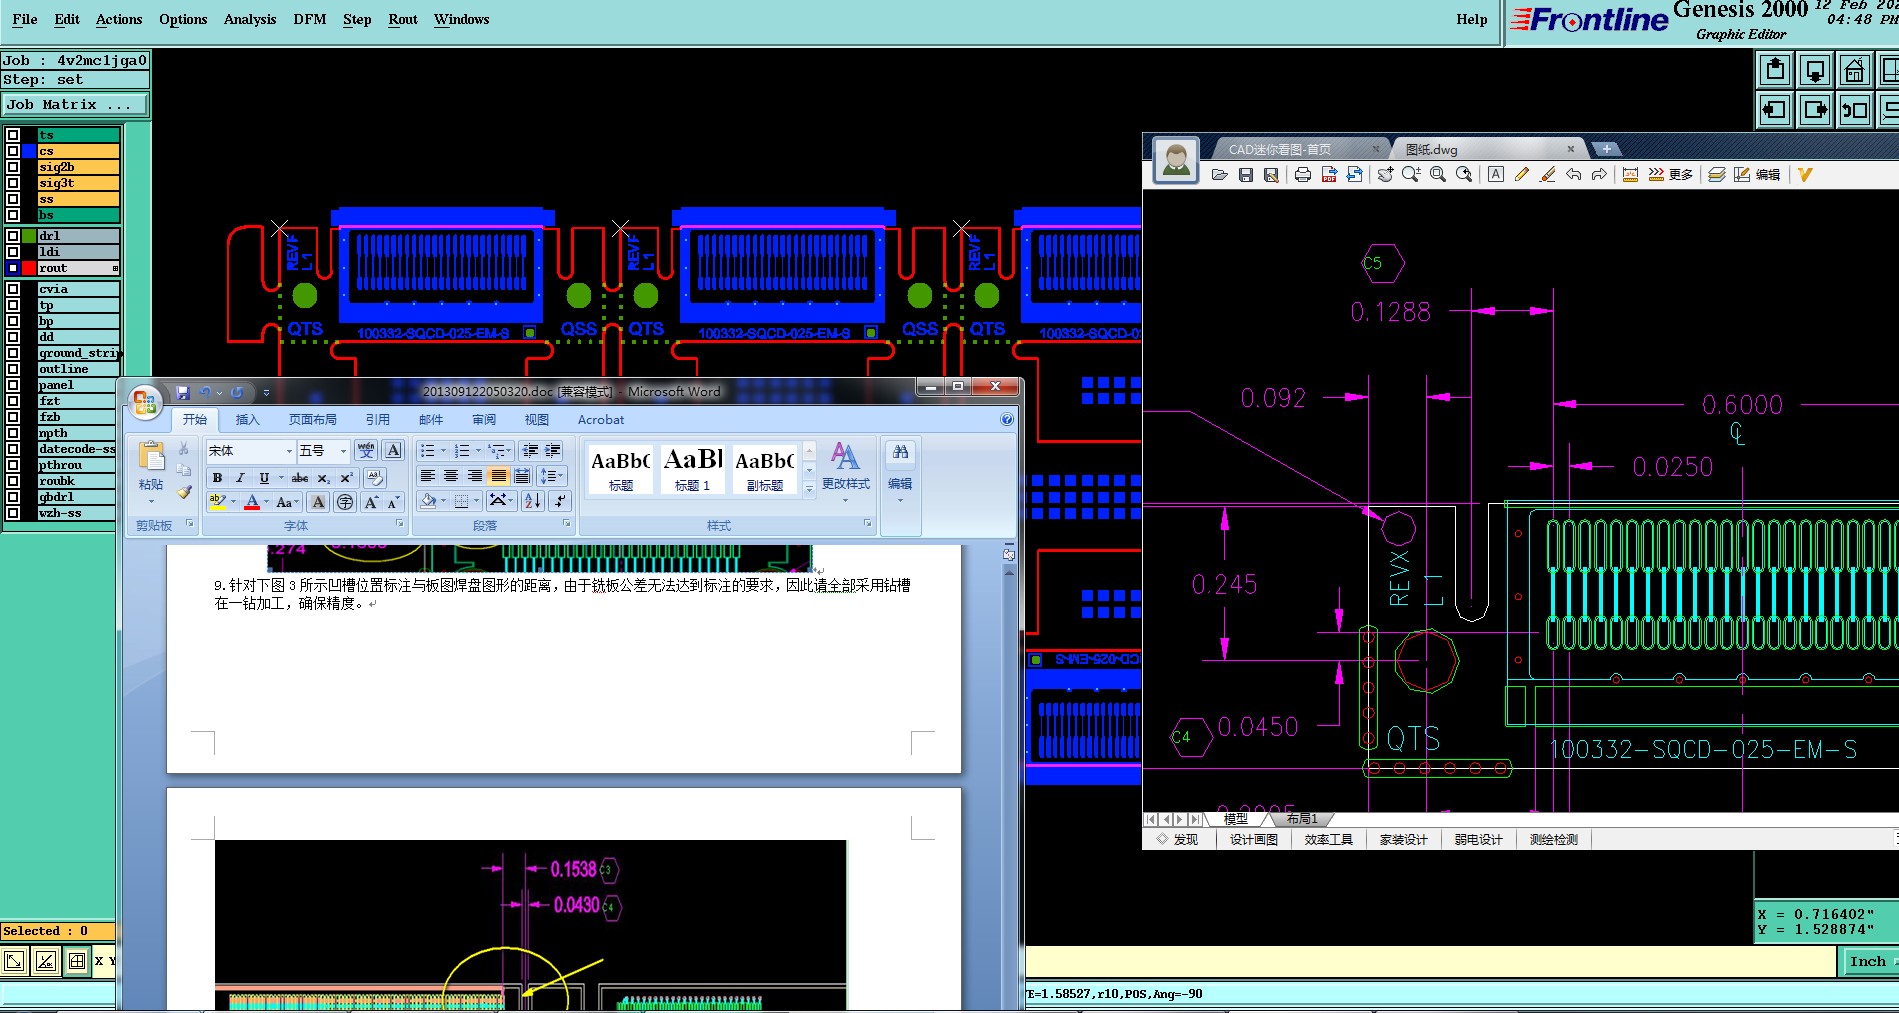Toggle checkbox for layer sig2b
Image resolution: width=1899 pixels, height=1013 pixels.
(13, 167)
